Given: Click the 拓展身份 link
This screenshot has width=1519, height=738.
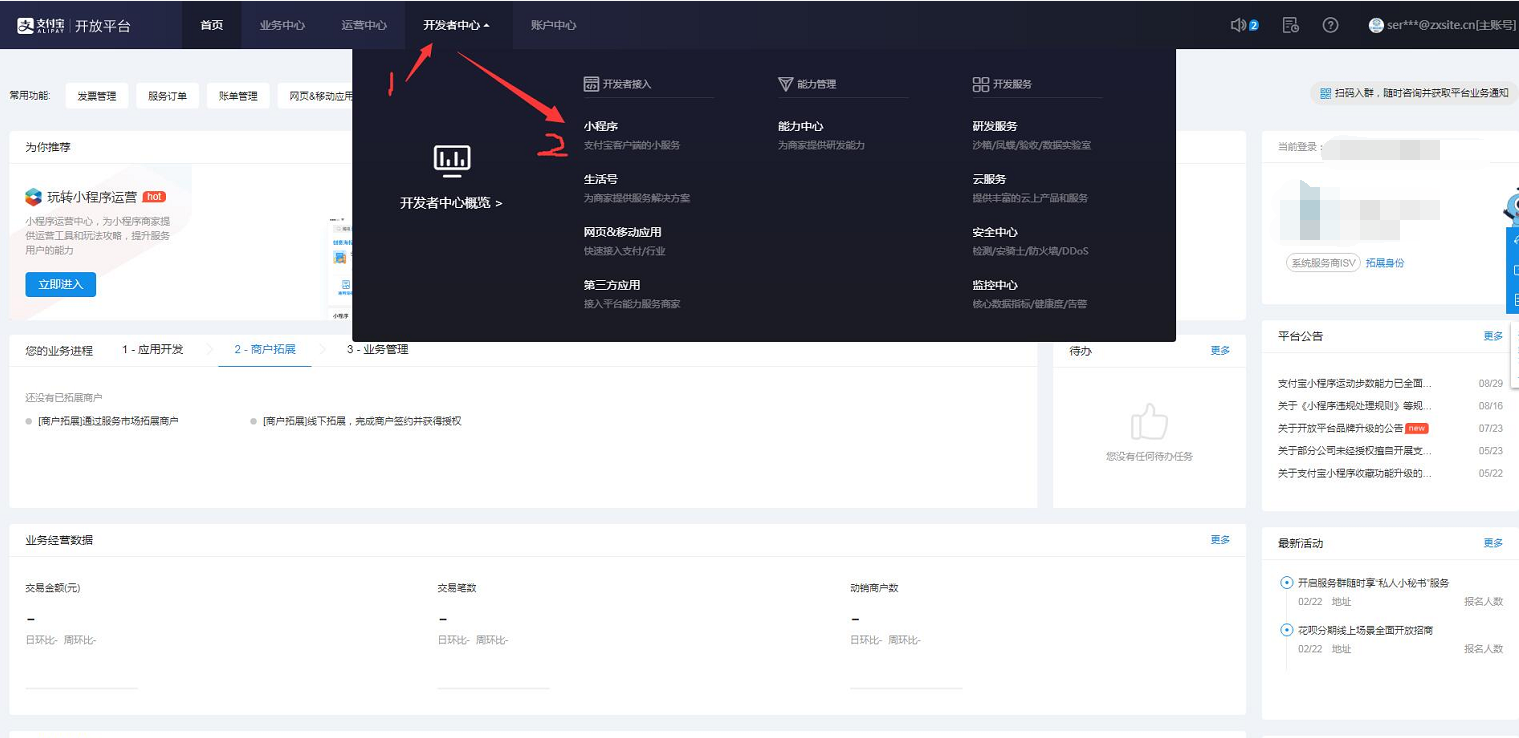Looking at the screenshot, I should point(1385,263).
